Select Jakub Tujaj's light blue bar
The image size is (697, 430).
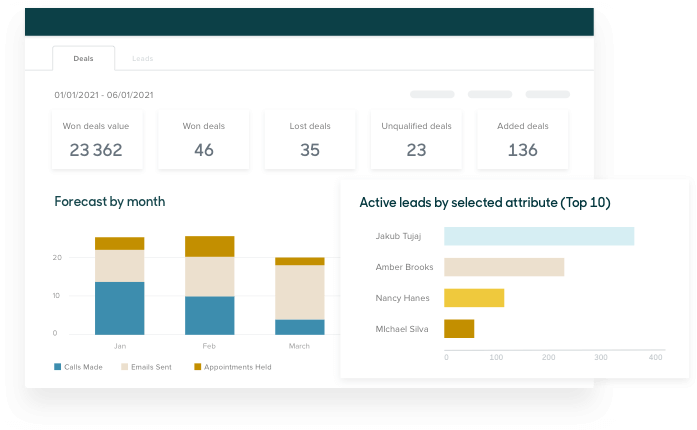(x=539, y=236)
